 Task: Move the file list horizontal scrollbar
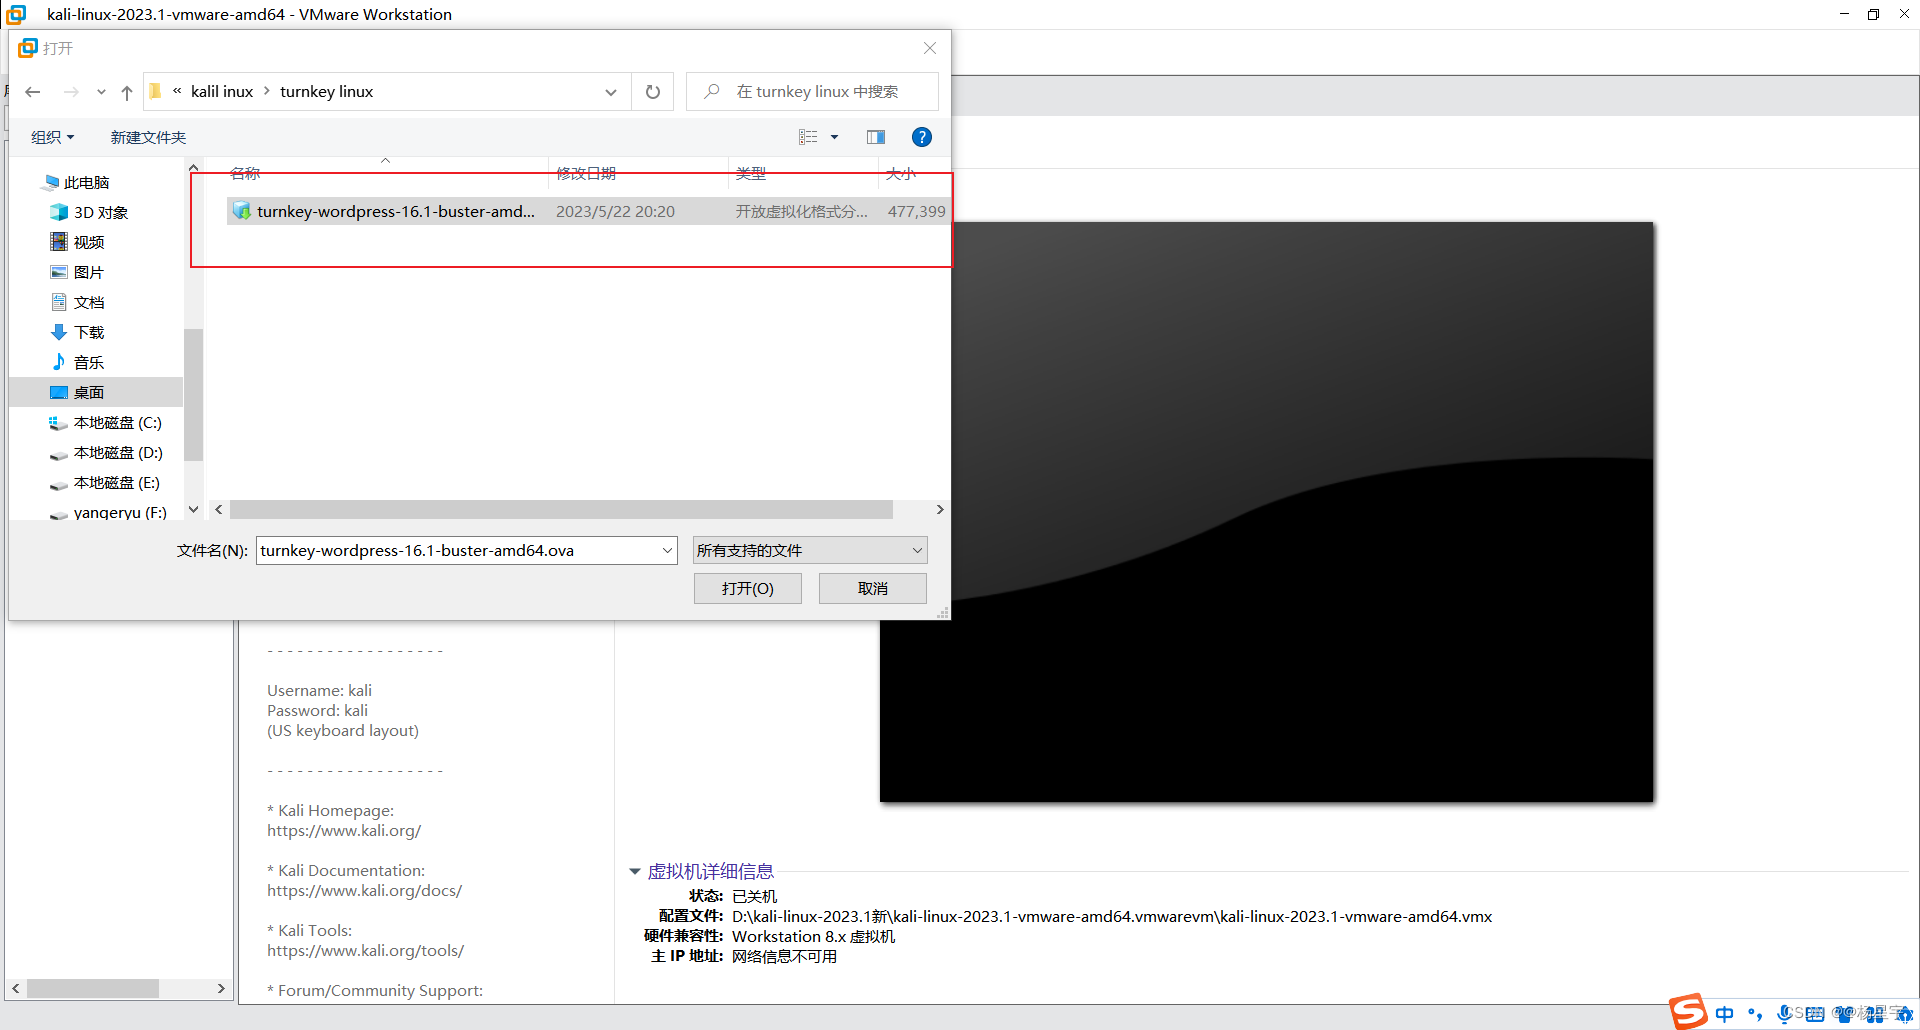click(561, 510)
